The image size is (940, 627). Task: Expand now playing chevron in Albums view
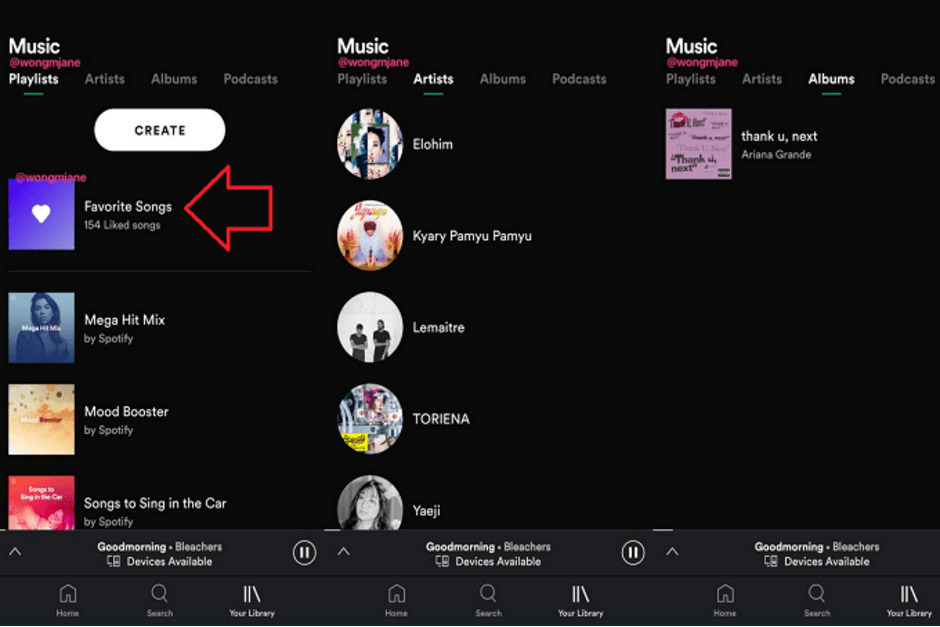tap(672, 552)
